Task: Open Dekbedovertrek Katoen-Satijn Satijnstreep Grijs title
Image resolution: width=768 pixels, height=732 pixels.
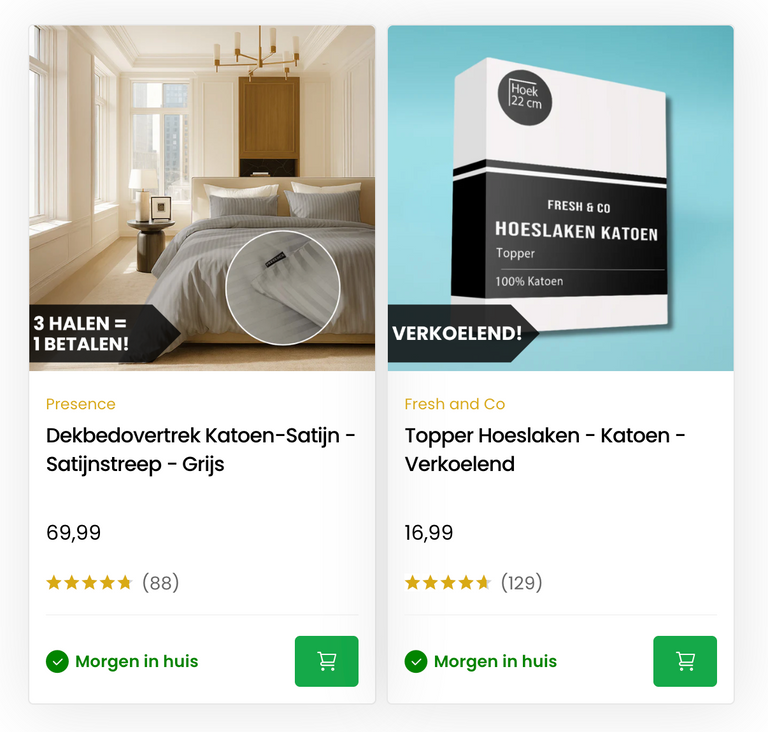Action: click(x=201, y=449)
